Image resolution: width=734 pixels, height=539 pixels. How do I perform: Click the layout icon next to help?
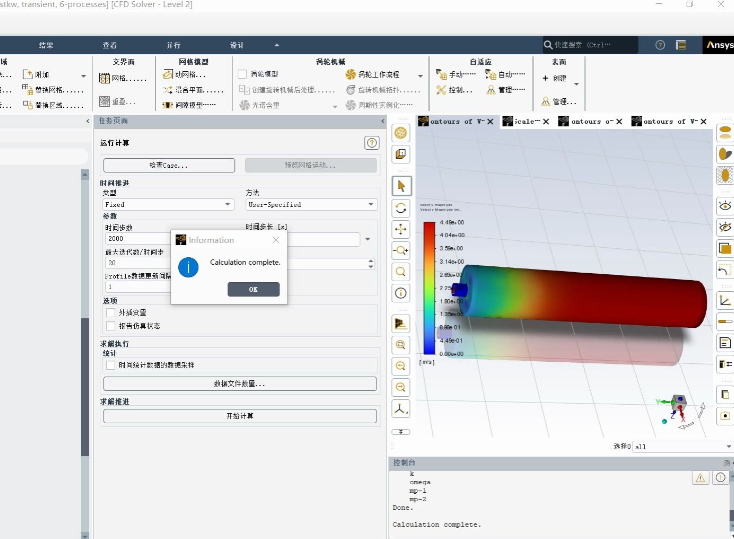click(x=681, y=45)
